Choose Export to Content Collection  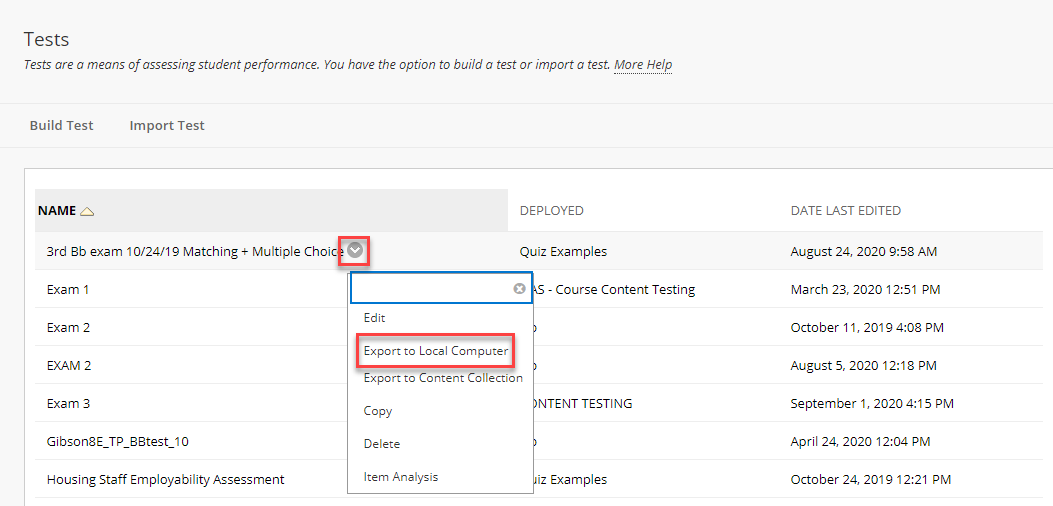coord(443,378)
